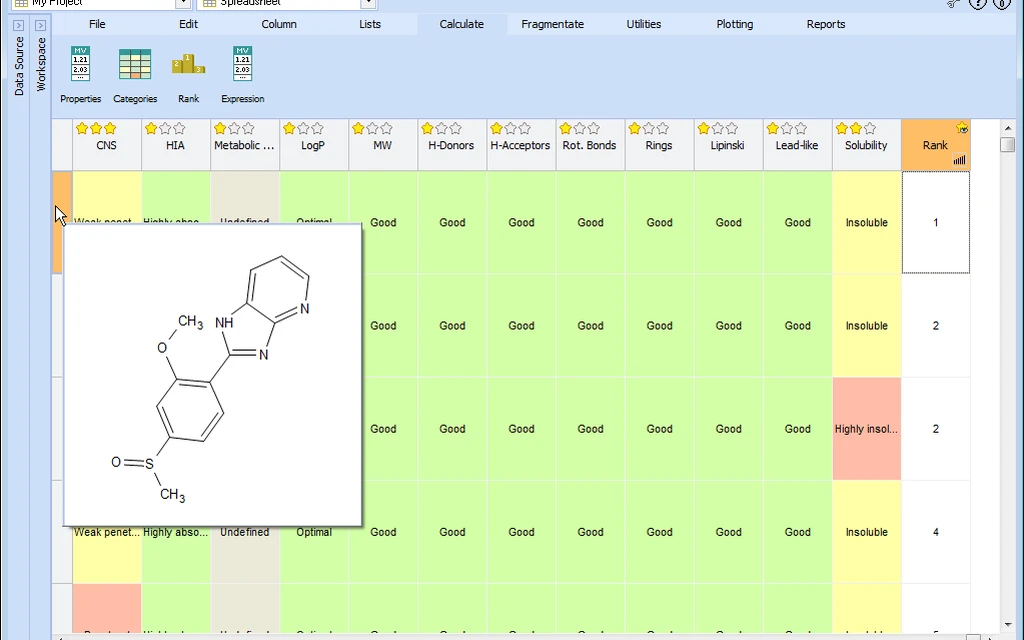Set Metabolic column star rating
1024x640 pixels.
(x=234, y=129)
